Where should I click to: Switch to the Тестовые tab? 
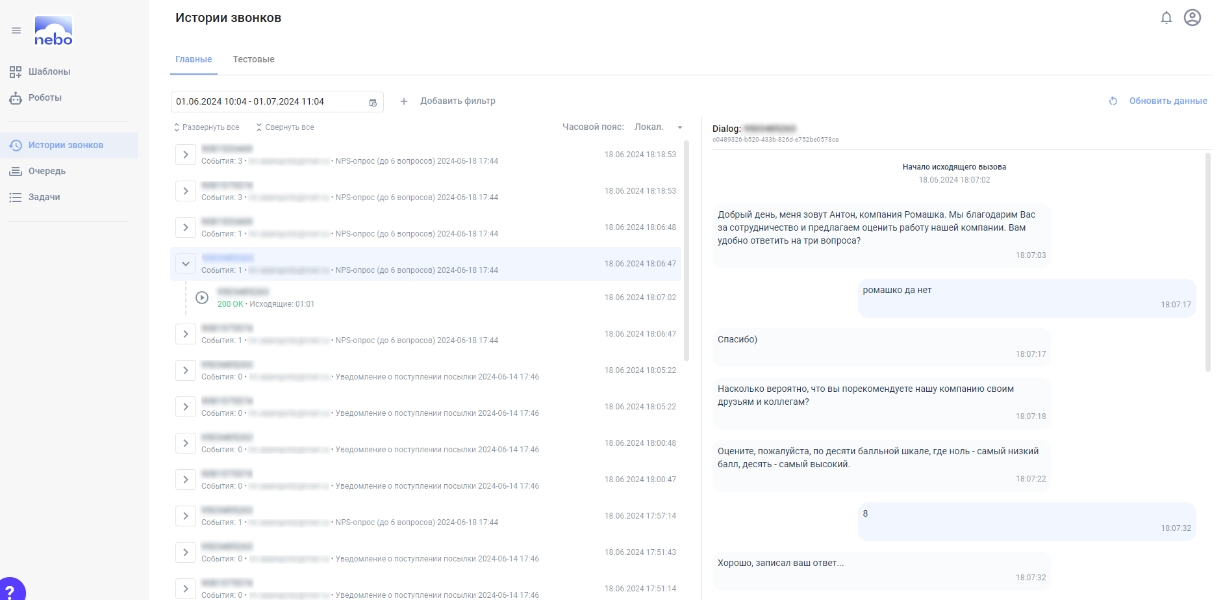point(253,59)
